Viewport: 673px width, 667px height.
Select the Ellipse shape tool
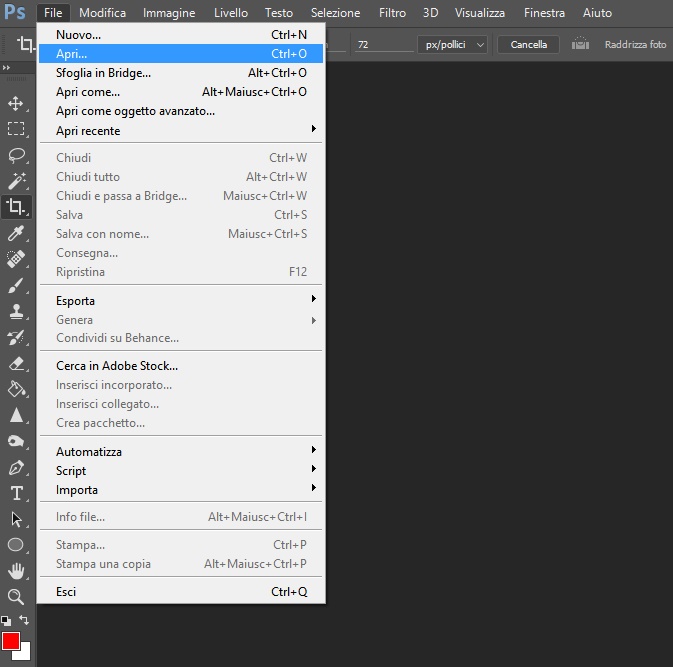pyautogui.click(x=16, y=545)
